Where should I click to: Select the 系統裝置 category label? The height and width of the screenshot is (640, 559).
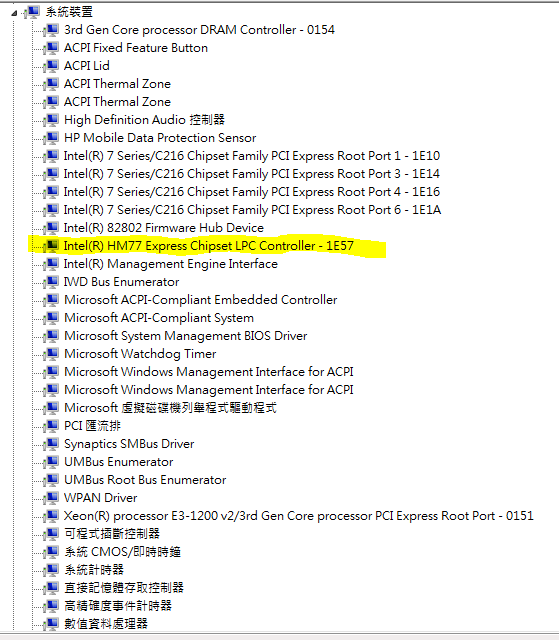pos(69,12)
